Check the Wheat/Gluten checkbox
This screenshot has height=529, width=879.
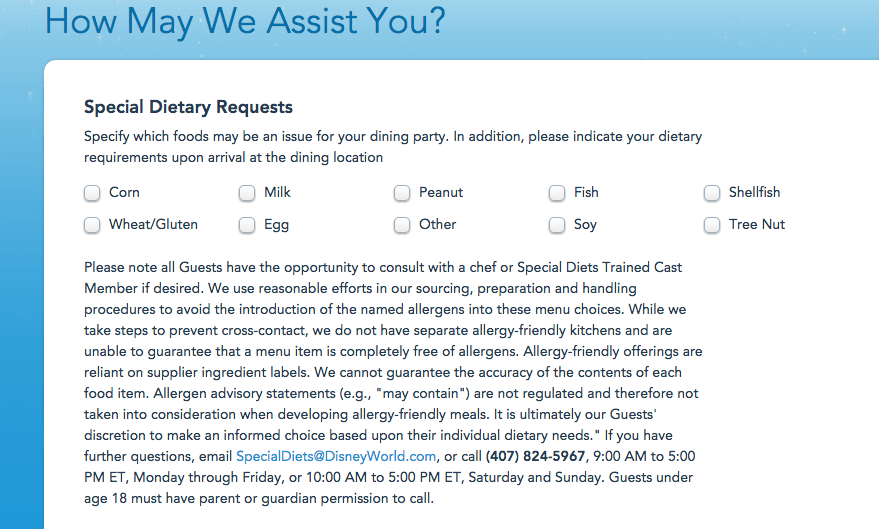coord(92,225)
